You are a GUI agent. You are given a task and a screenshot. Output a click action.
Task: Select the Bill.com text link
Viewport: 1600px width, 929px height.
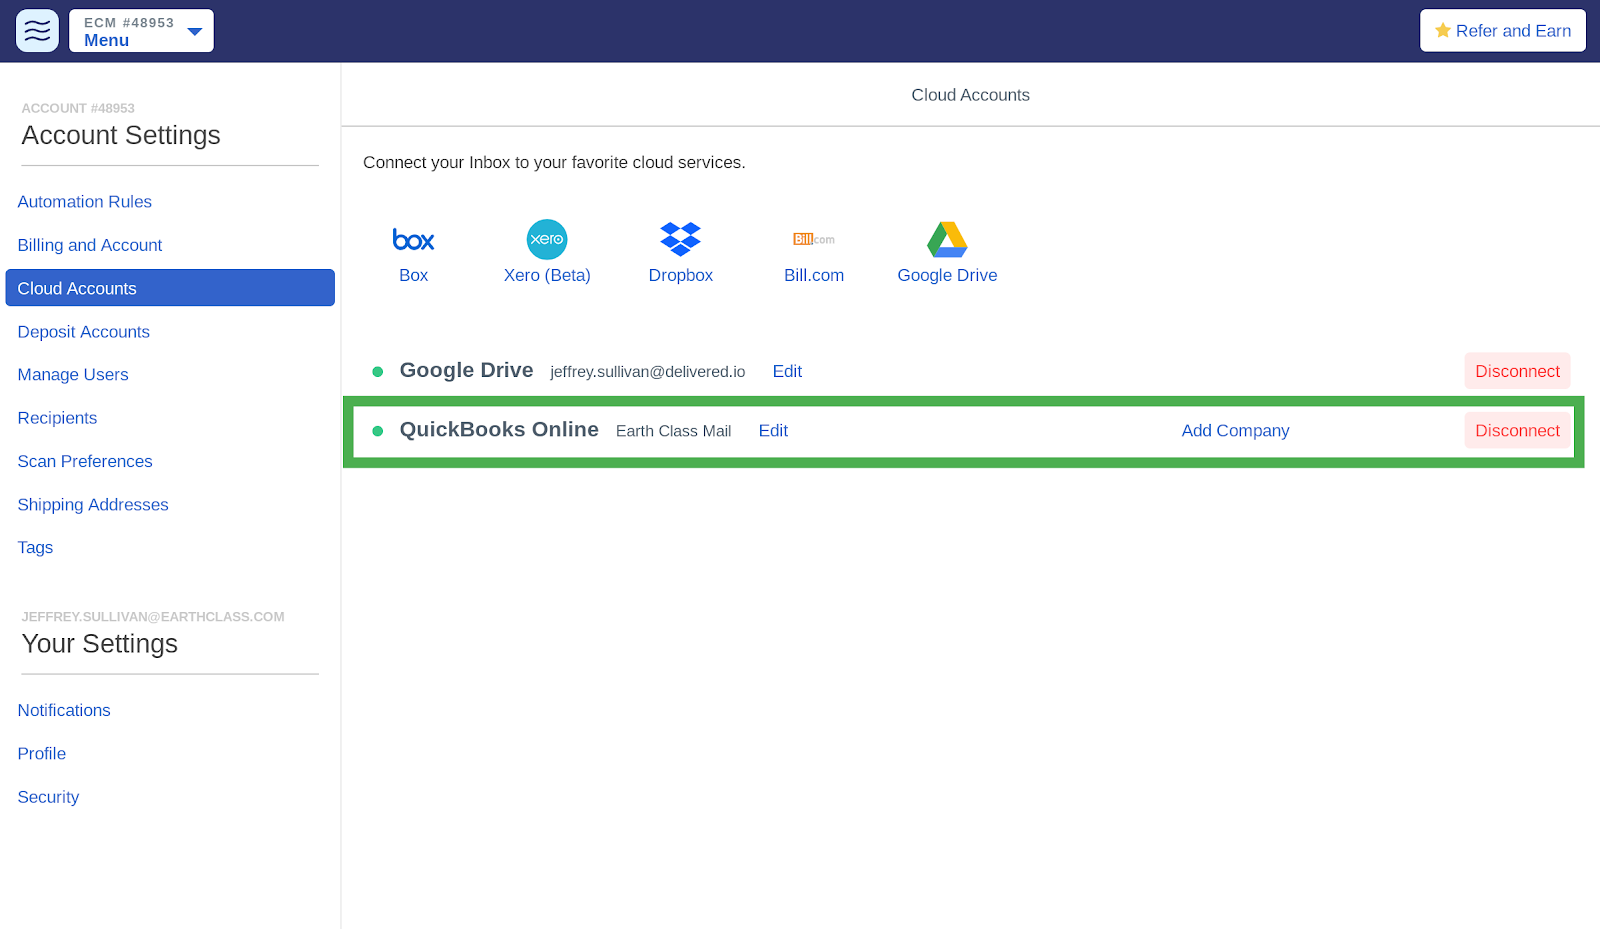click(814, 275)
